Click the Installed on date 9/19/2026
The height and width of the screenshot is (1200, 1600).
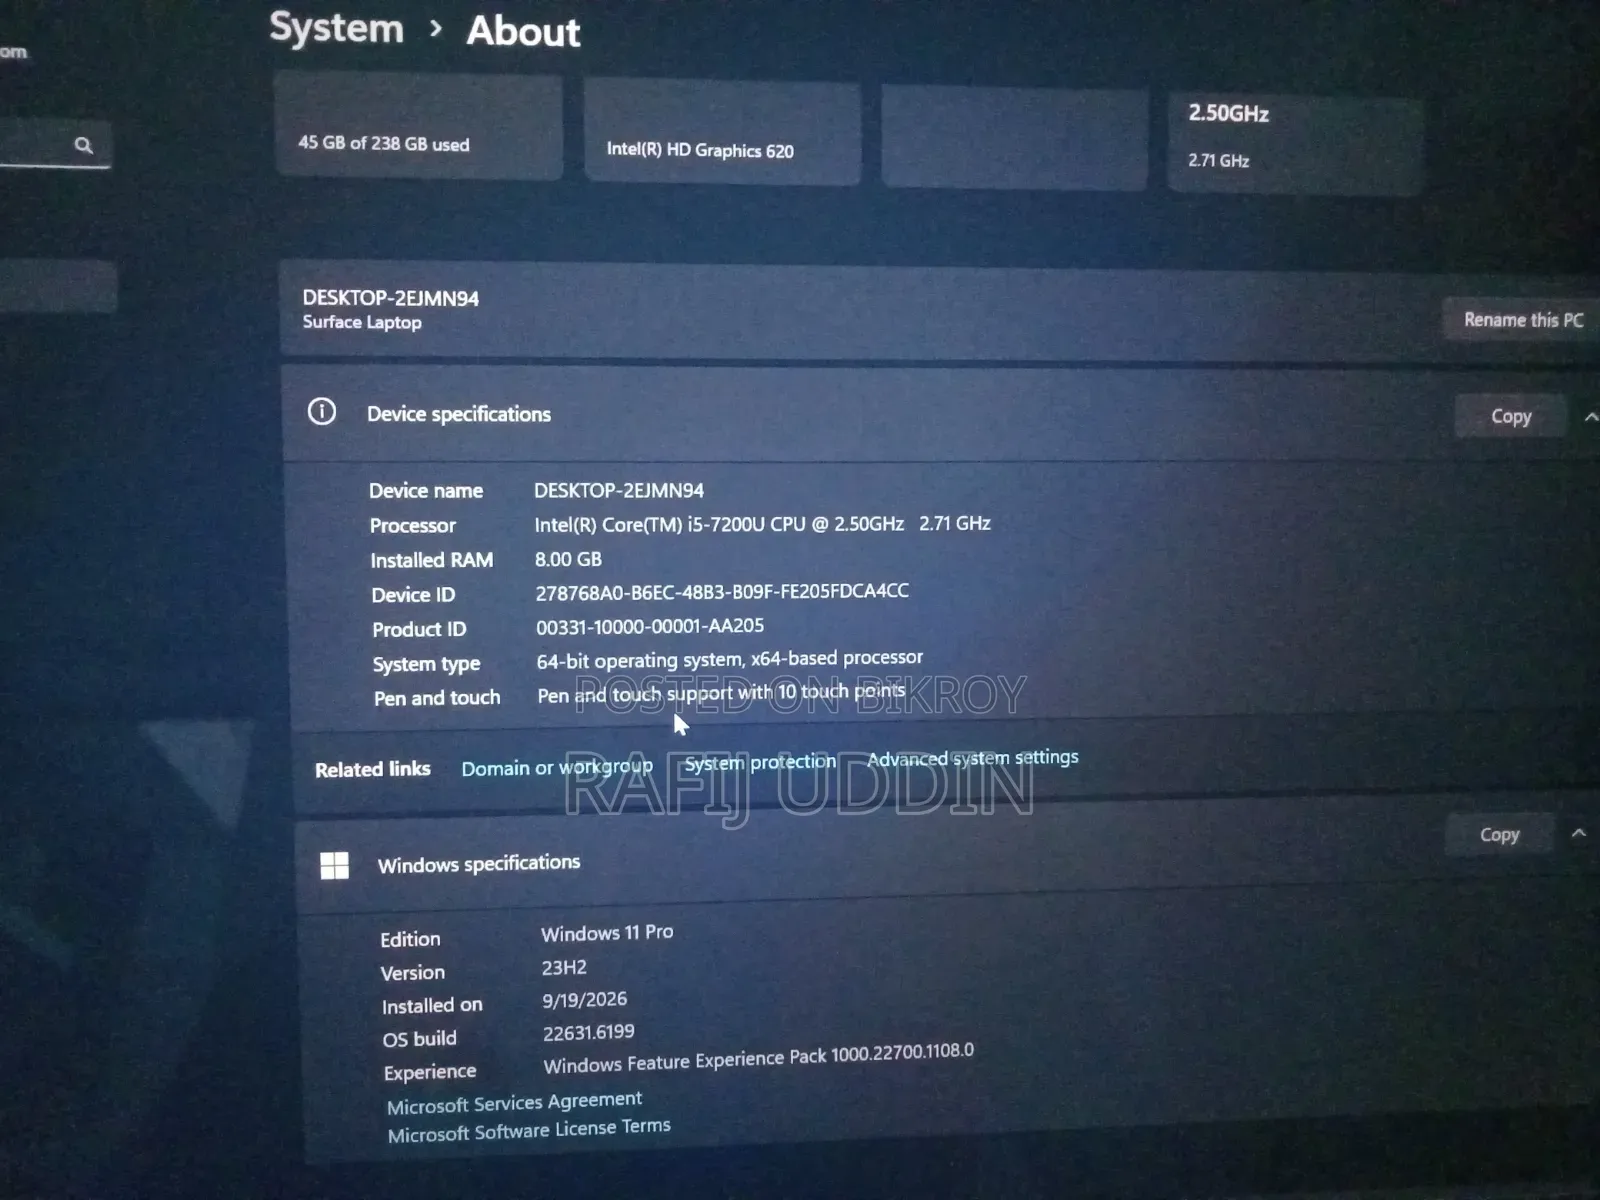585,1000
